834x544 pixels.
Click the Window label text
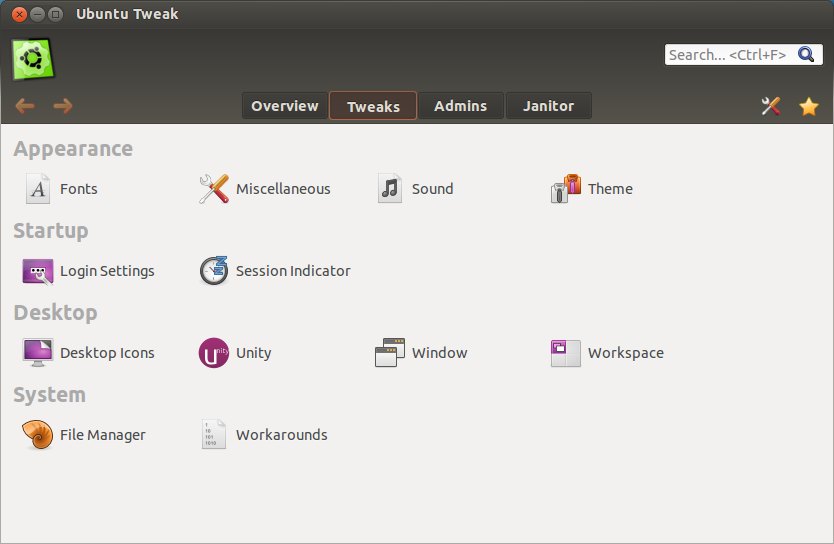click(x=440, y=353)
